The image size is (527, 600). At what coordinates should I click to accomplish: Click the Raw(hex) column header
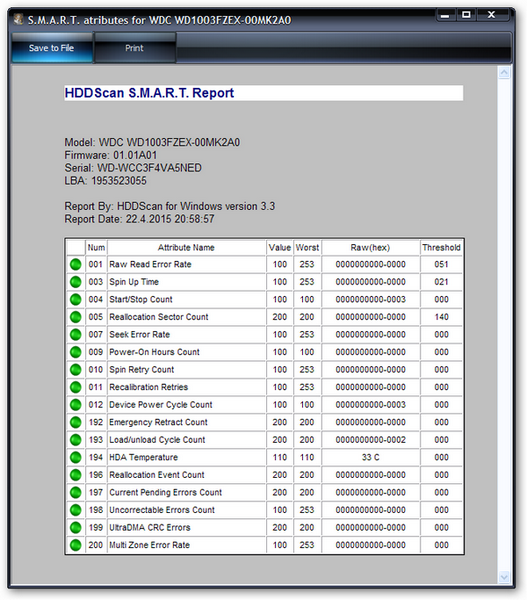370,248
